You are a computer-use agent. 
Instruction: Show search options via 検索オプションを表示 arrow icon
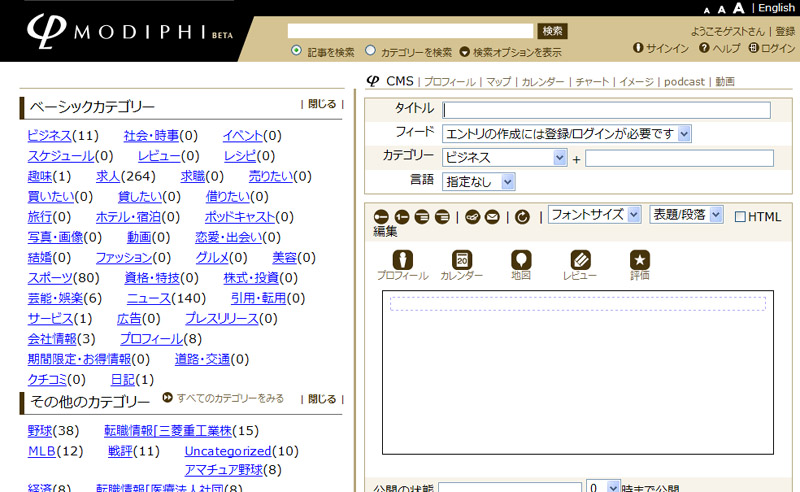pos(464,52)
